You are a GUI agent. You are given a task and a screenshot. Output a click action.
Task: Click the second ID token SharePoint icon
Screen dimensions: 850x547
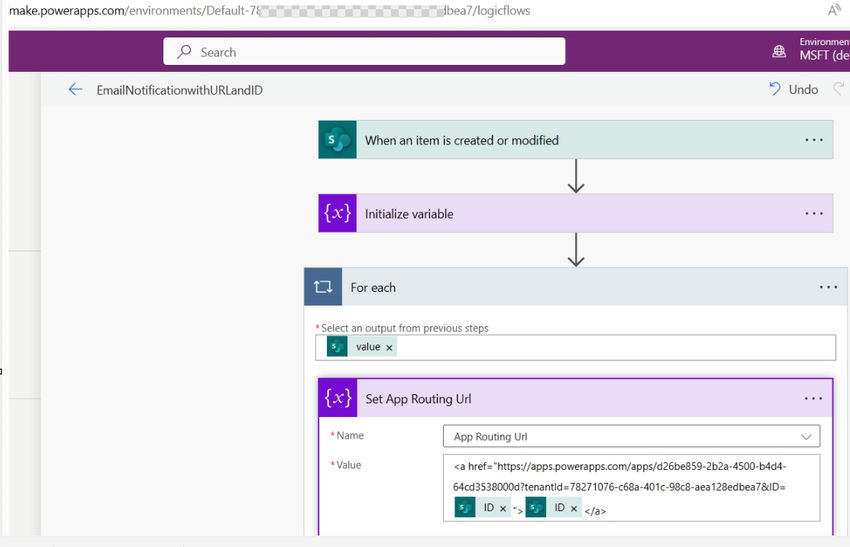[536, 507]
